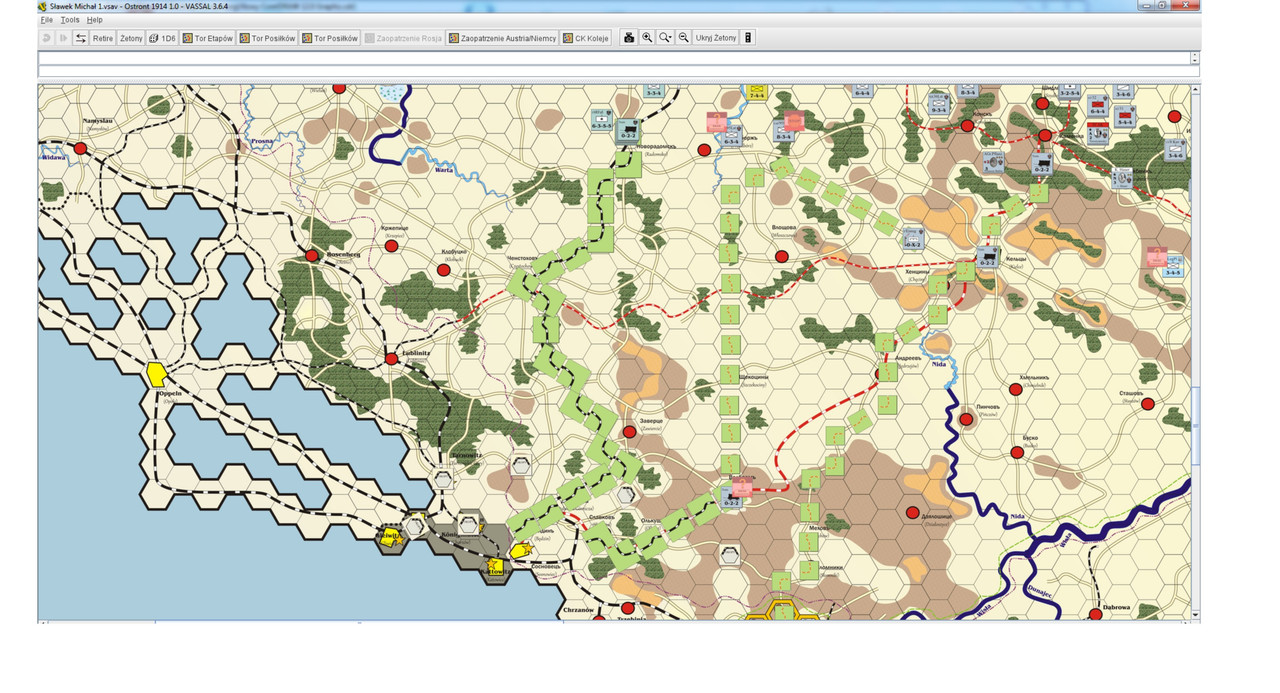Viewport: 1280px width, 693px height.
Task: Open Zaopatrzenie Austria/Niemcy supply chart
Action: click(502, 38)
